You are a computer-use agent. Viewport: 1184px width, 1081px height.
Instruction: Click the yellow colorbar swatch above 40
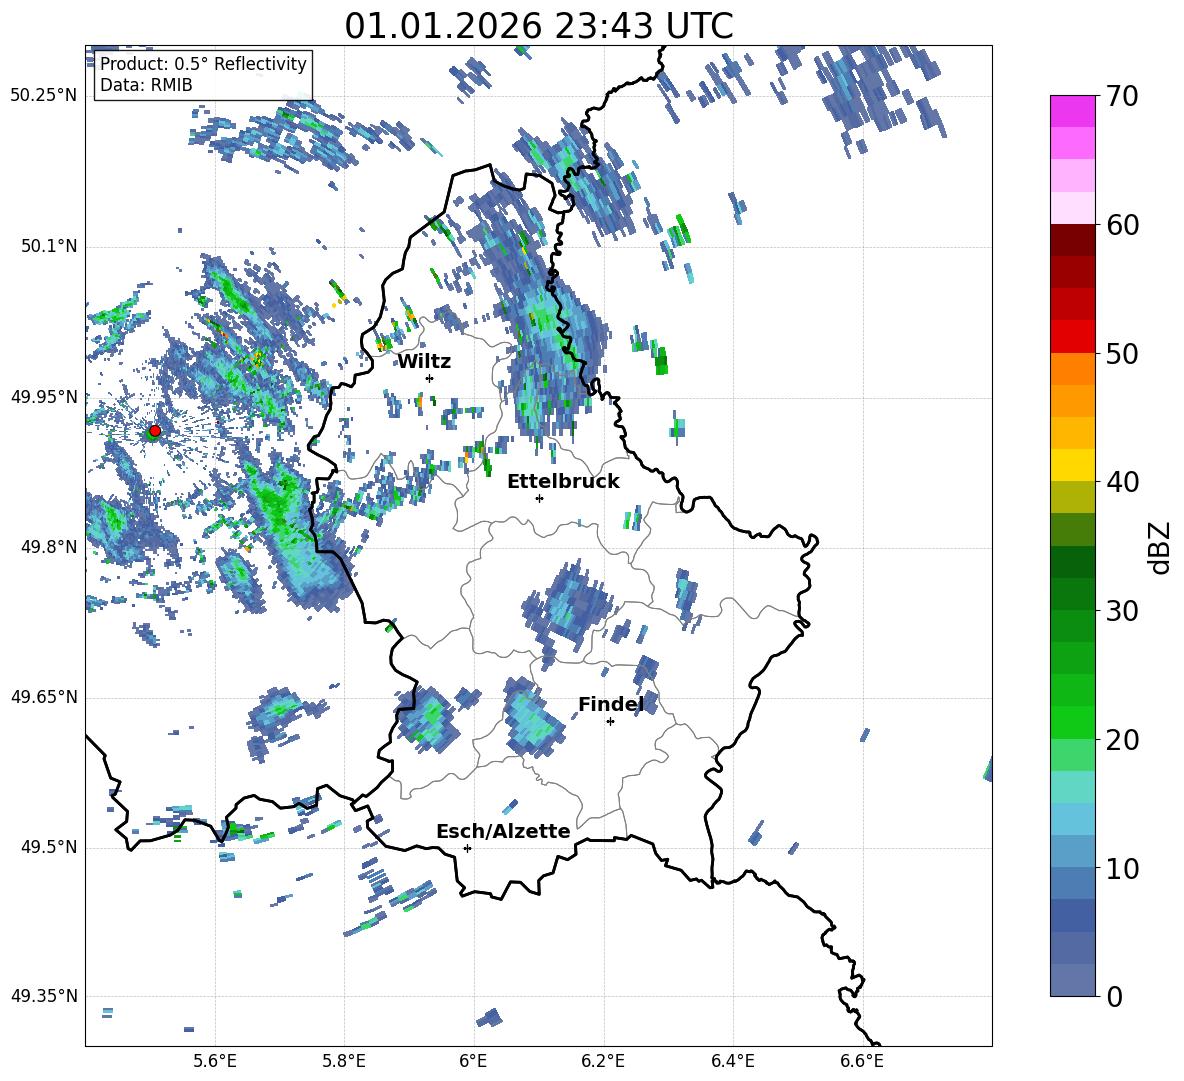1072,465
